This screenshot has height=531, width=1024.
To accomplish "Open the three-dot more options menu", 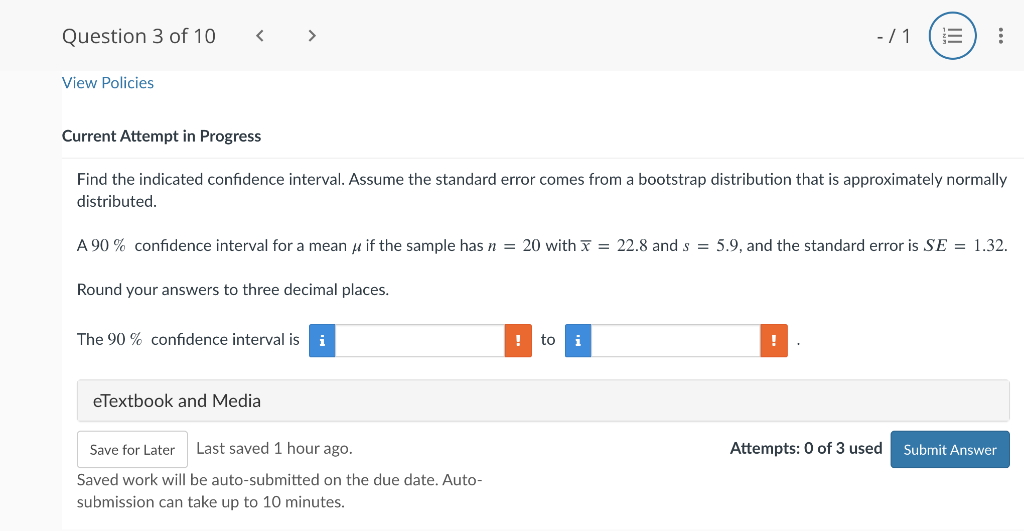I will click(1001, 37).
